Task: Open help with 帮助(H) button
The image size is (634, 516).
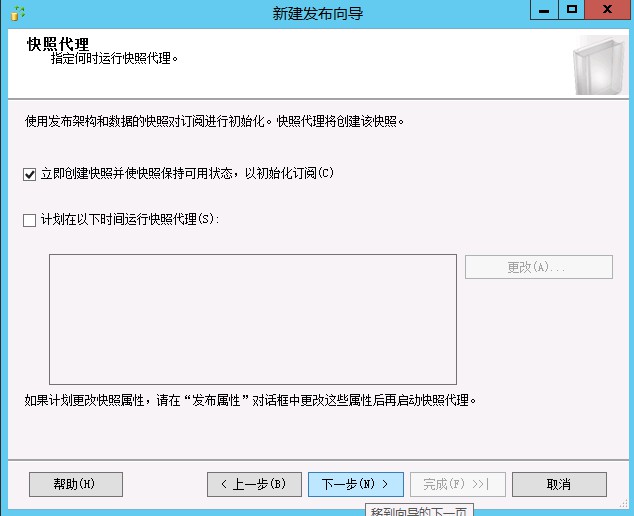Action: [x=75, y=484]
